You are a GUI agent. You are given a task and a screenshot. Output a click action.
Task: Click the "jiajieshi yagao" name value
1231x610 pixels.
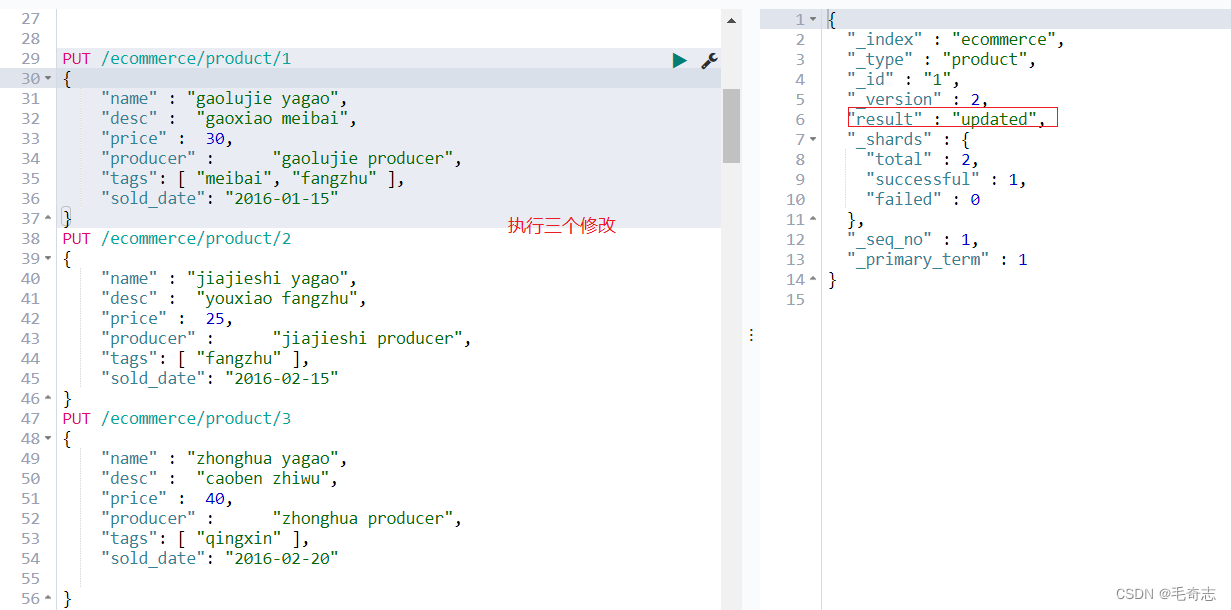[271, 279]
